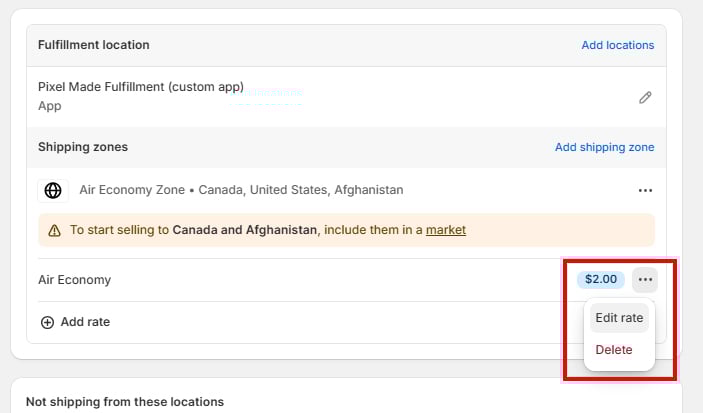Image resolution: width=703 pixels, height=413 pixels.
Task: Click the $2.00 price badge
Action: point(601,280)
